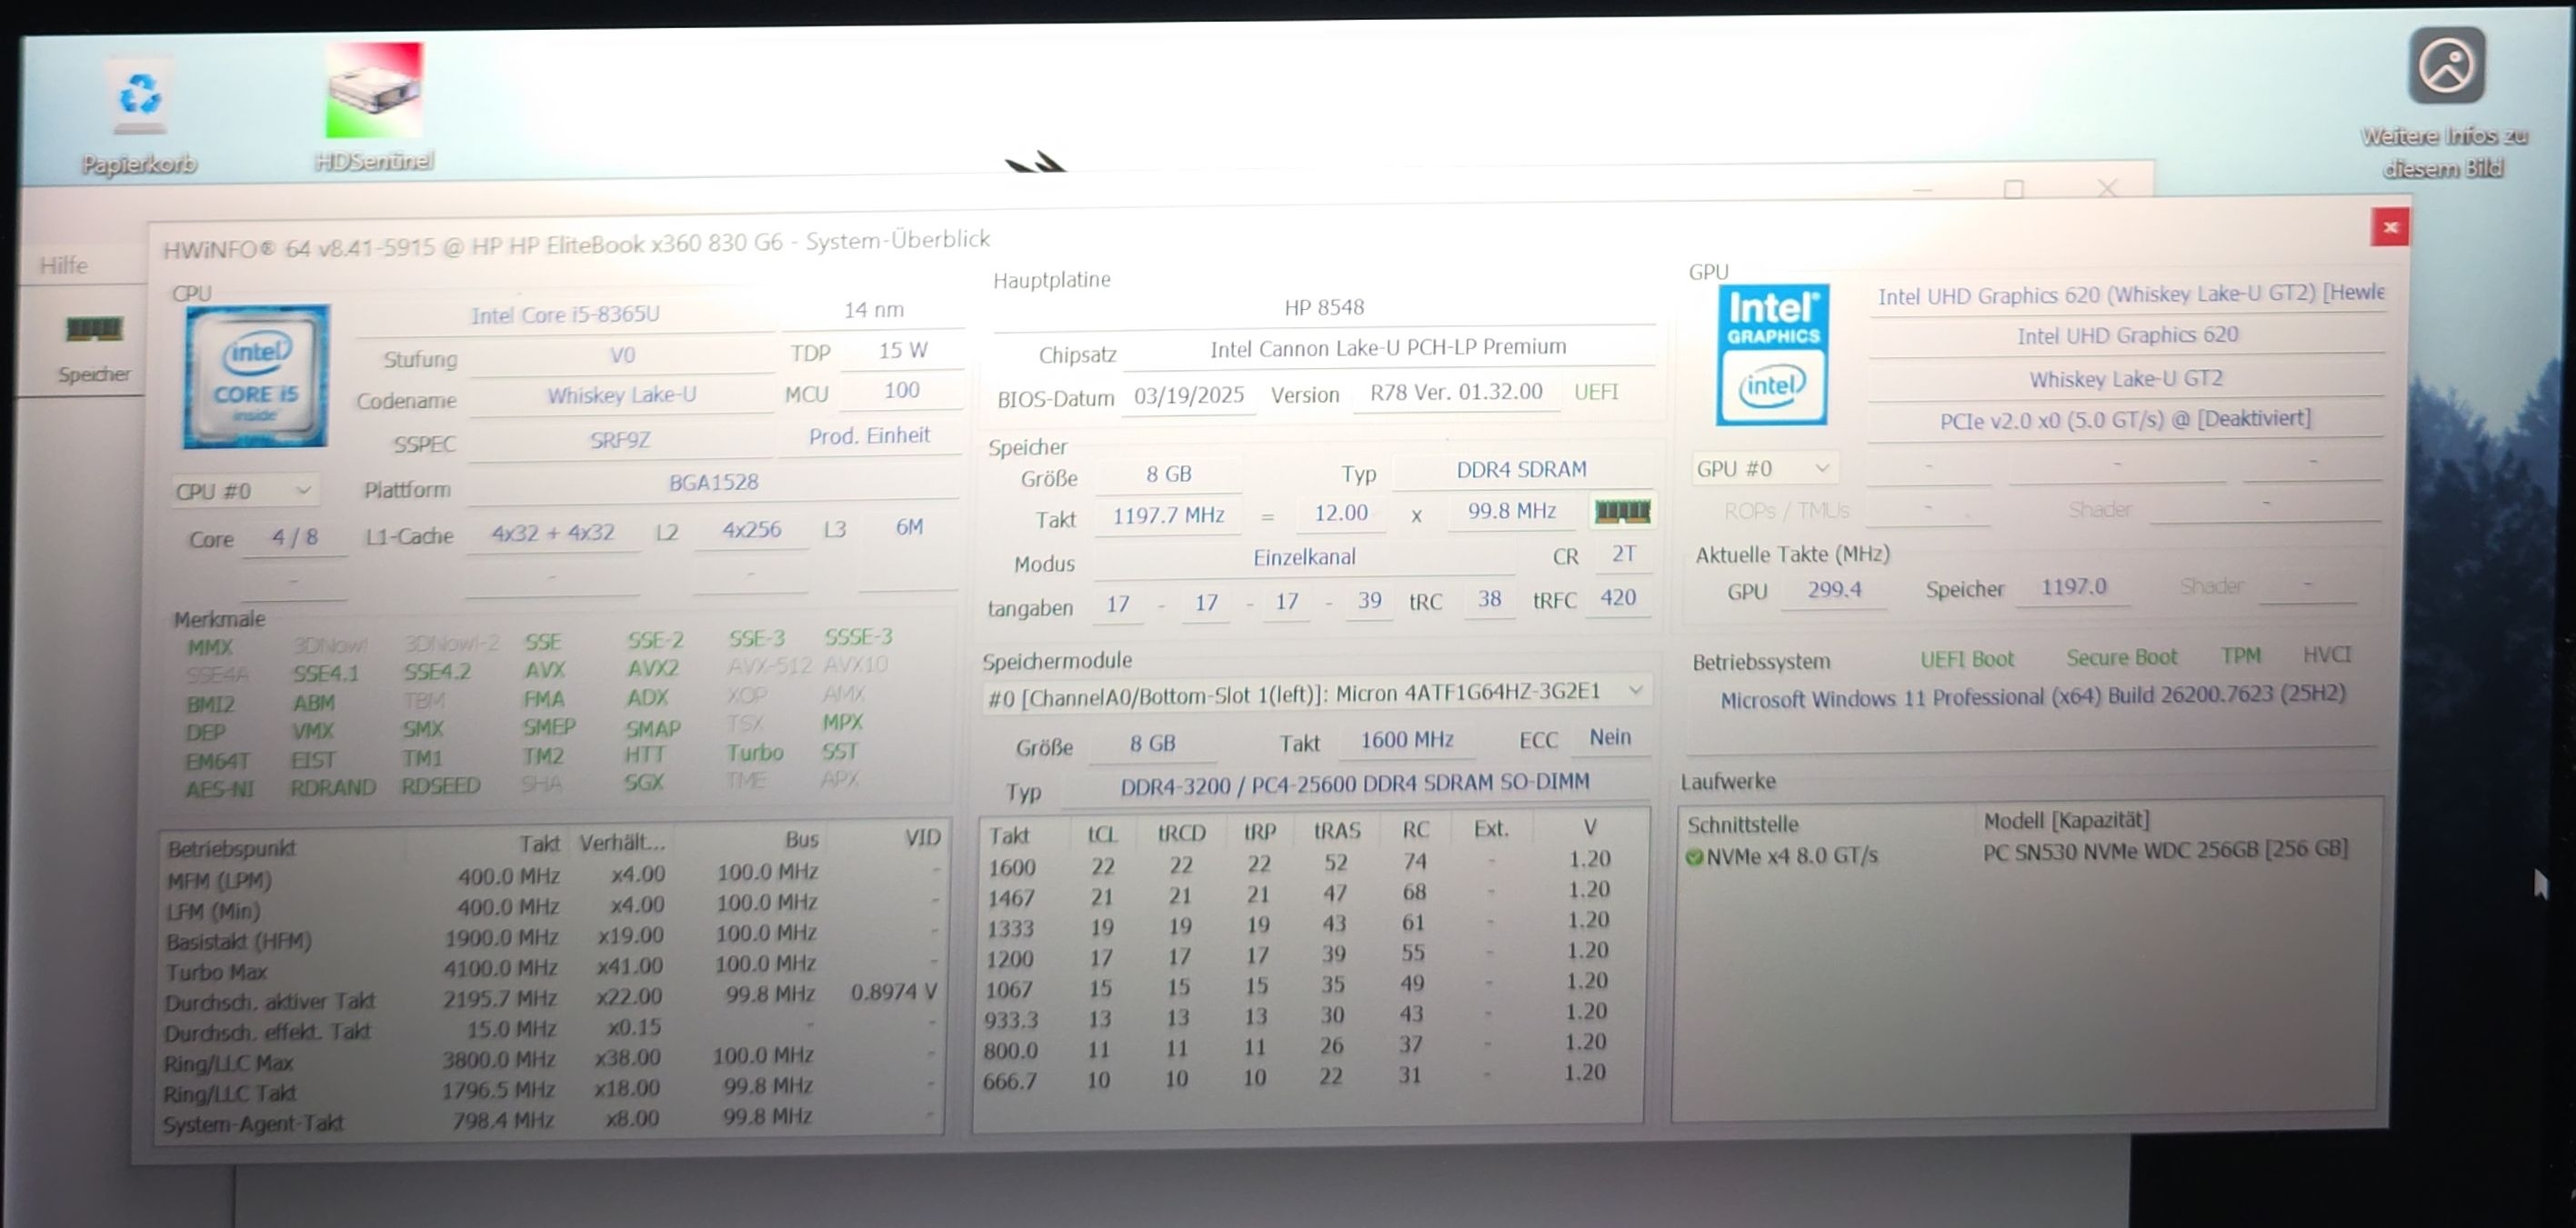Click the GPU clock value 299.4
Screen dimensions: 2576x1228
(1834, 590)
